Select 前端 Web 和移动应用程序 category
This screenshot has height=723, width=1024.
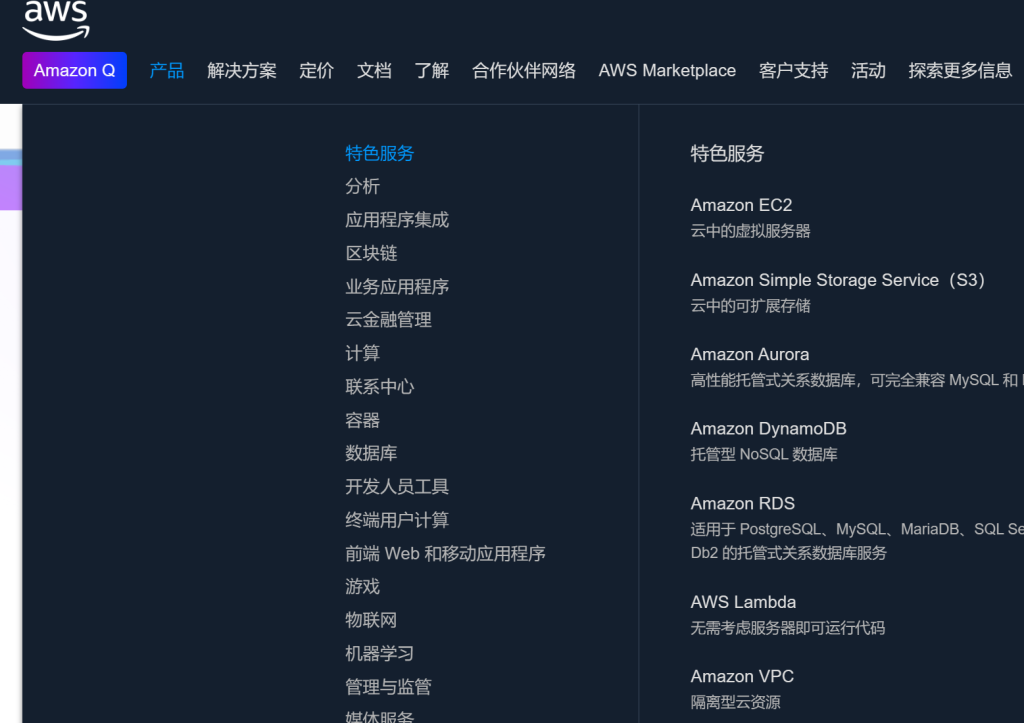pos(445,554)
